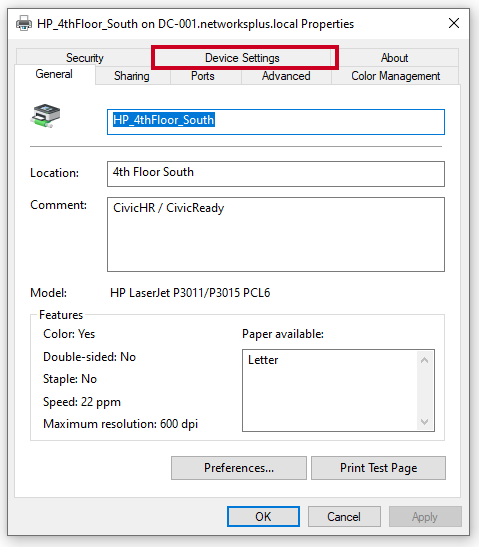Go to the Sharing tab
Image resolution: width=479 pixels, height=547 pixels.
coord(132,76)
